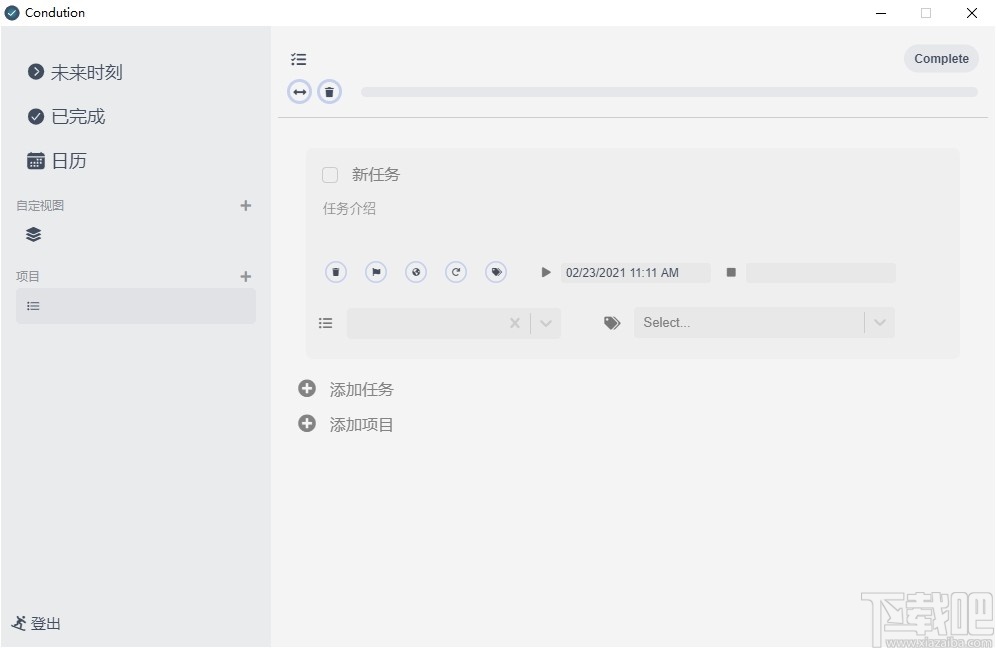Toggle the sequential/parallel arrows button
Screen dimensions: 996x648
(x=299, y=92)
